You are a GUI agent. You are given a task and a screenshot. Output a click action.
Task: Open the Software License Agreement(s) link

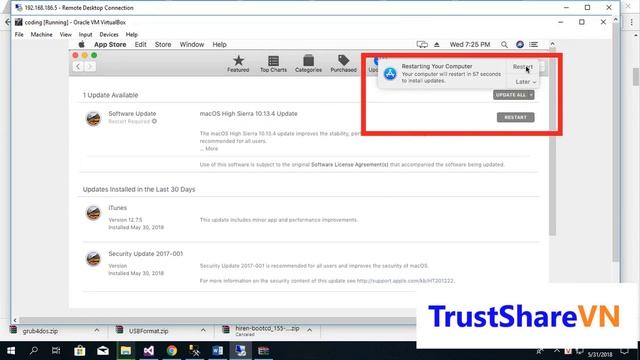coord(350,164)
